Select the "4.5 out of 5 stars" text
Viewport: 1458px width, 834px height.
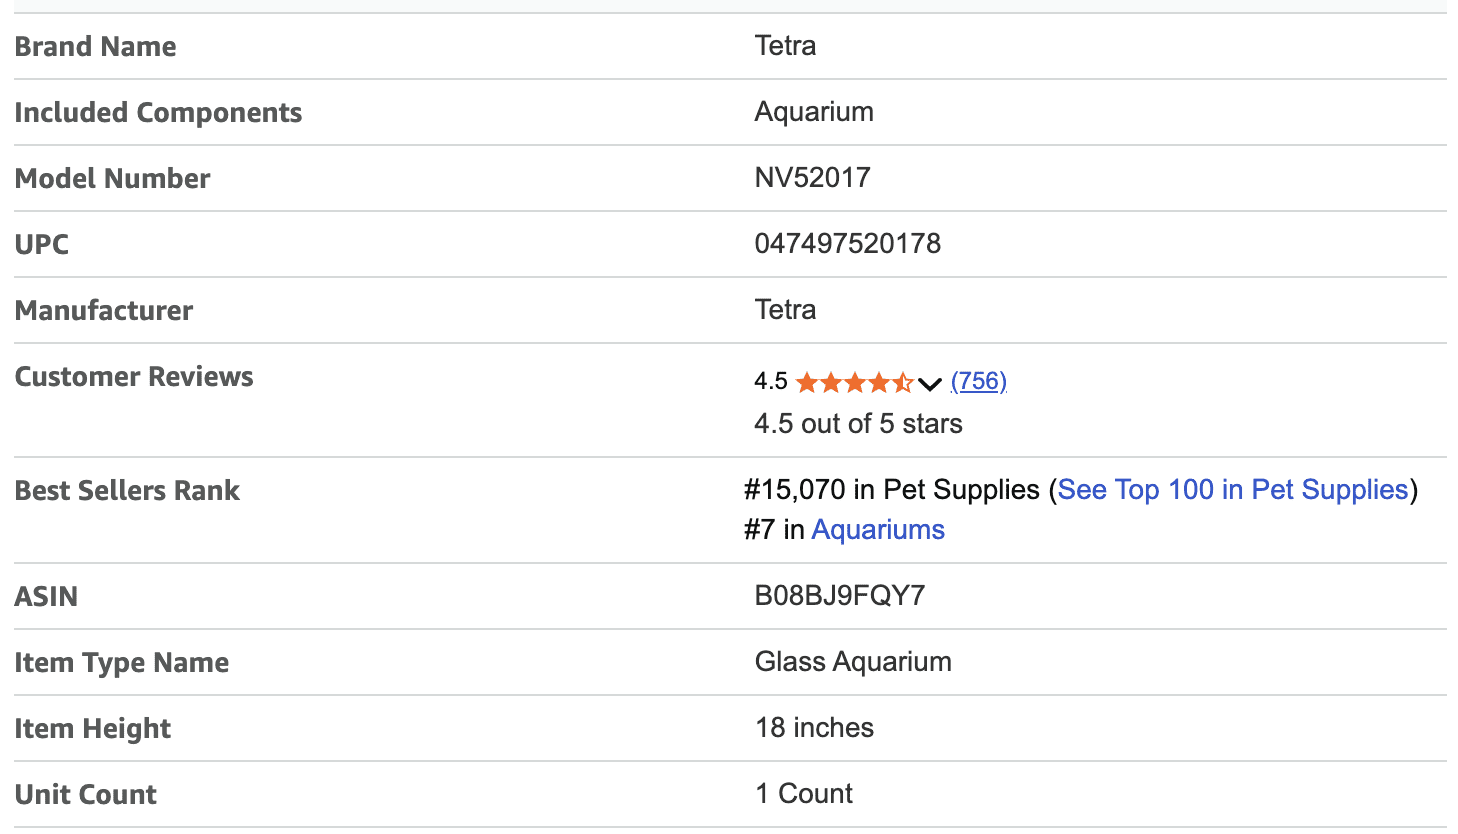pos(858,424)
